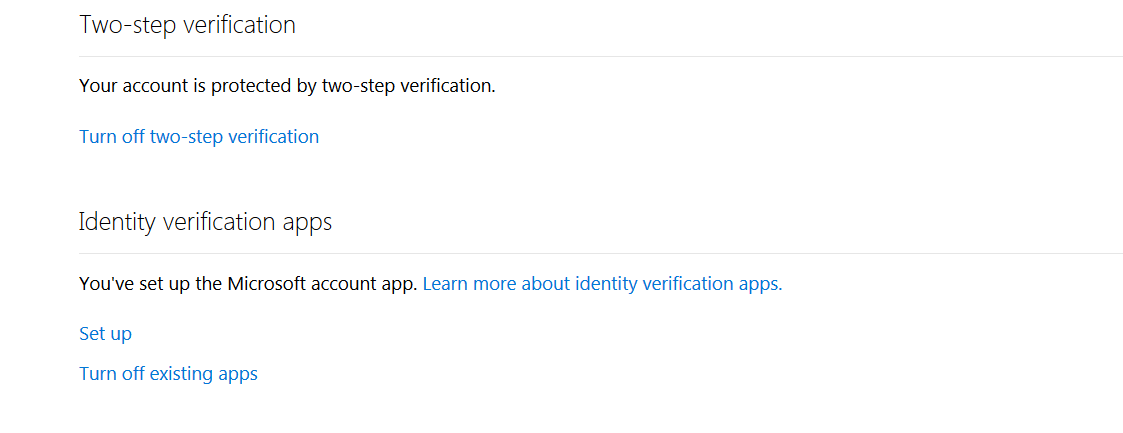1123x433 pixels.
Task: Click the 'Set up' link
Action: (x=105, y=334)
